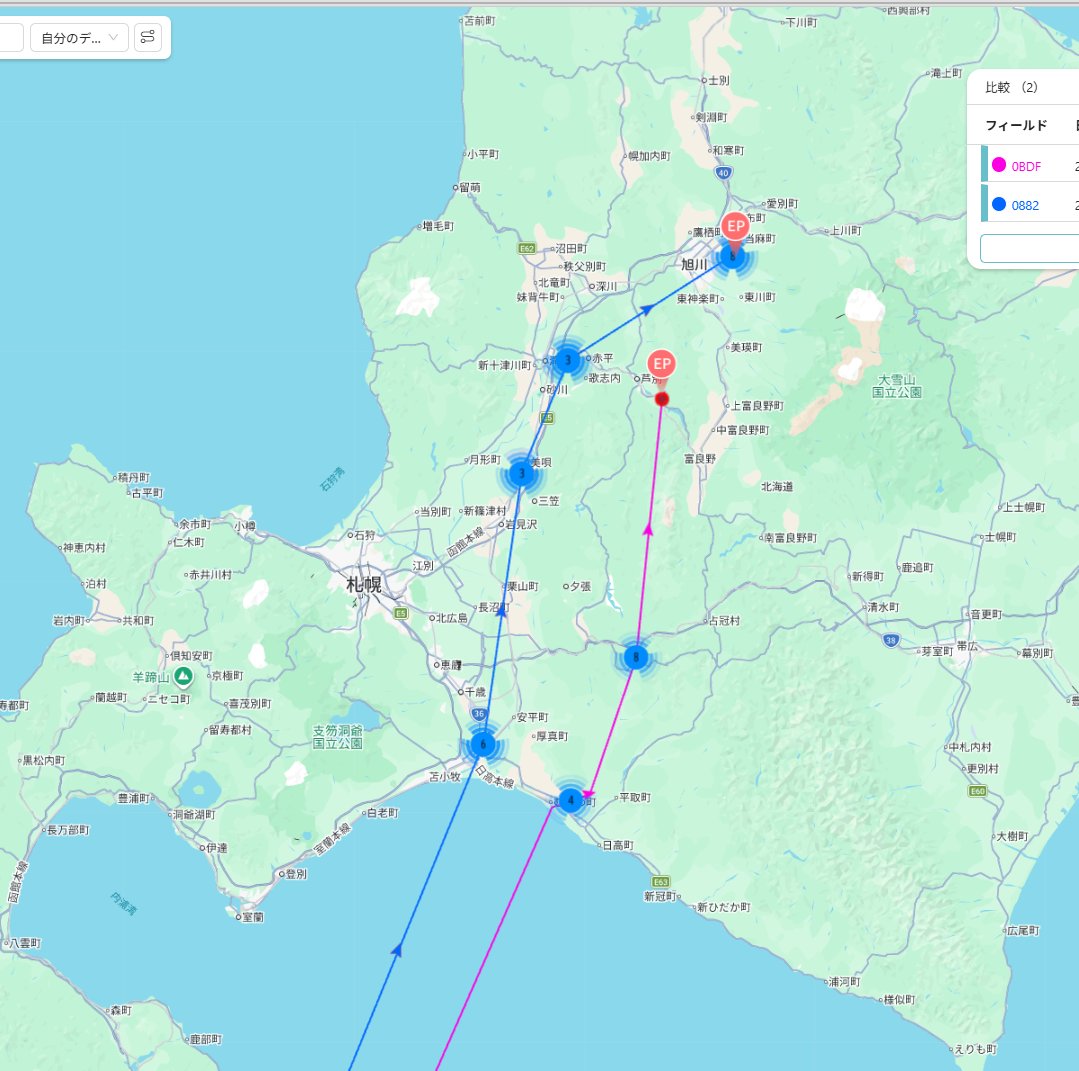Click the route 38 shield near 芽室町
This screenshot has width=1079, height=1071.
click(891, 640)
